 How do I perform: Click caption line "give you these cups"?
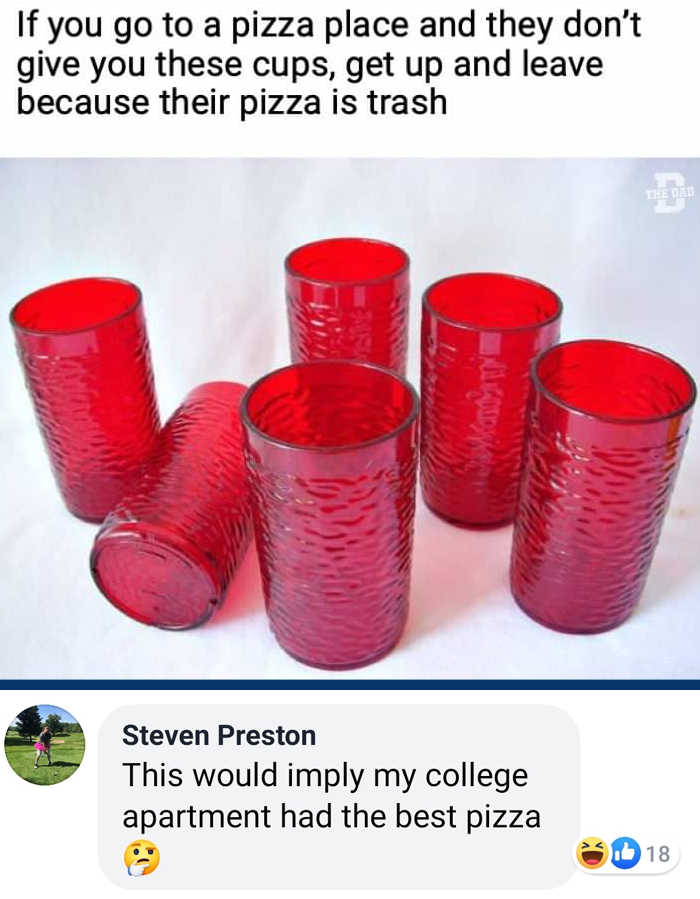(310, 65)
